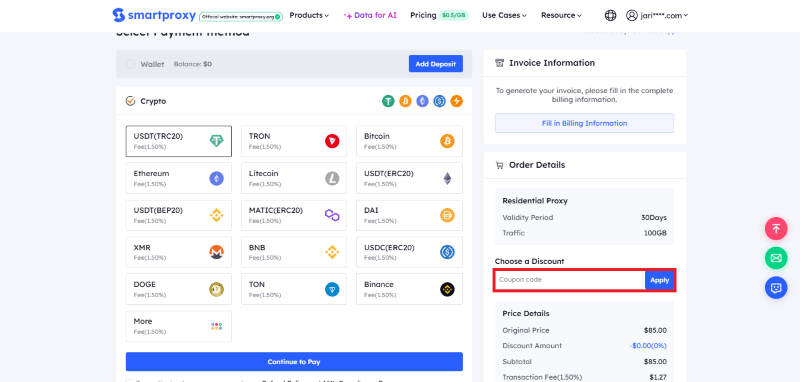This screenshot has height=382, width=800.
Task: Click Fill in Billing Information
Action: point(584,123)
